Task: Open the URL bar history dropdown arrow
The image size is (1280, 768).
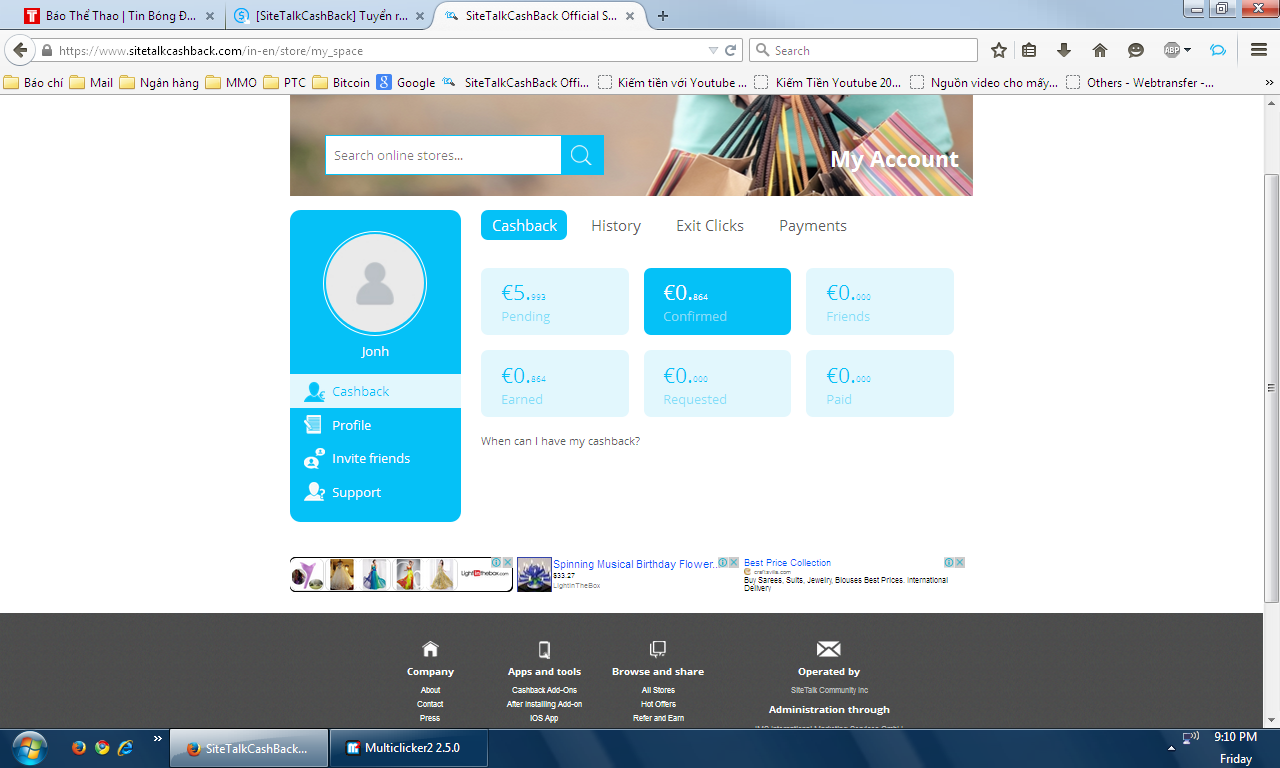Action: tap(713, 50)
